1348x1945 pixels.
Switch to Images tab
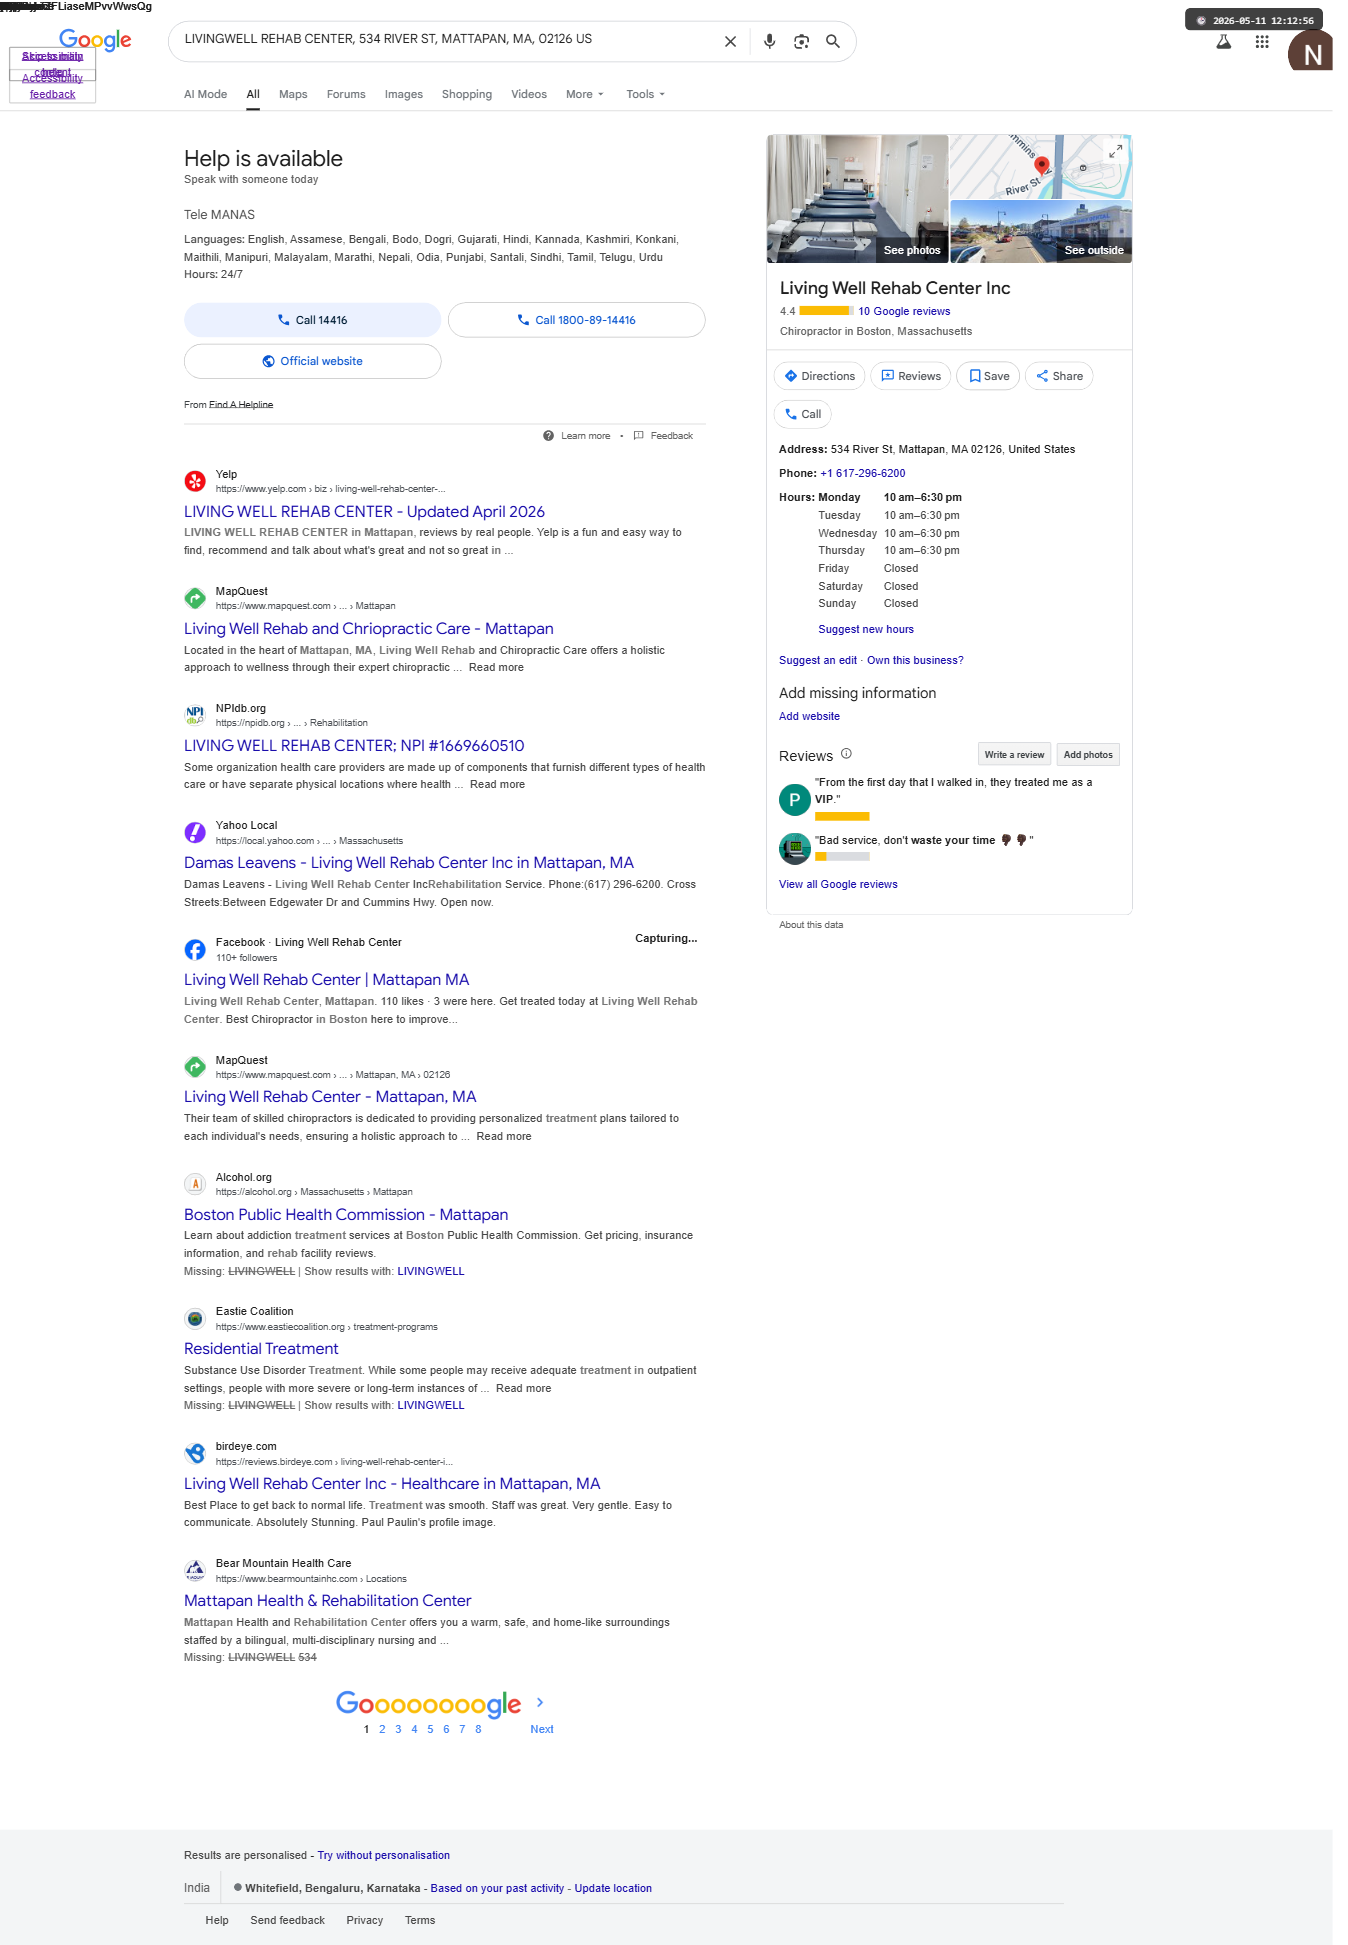click(404, 94)
